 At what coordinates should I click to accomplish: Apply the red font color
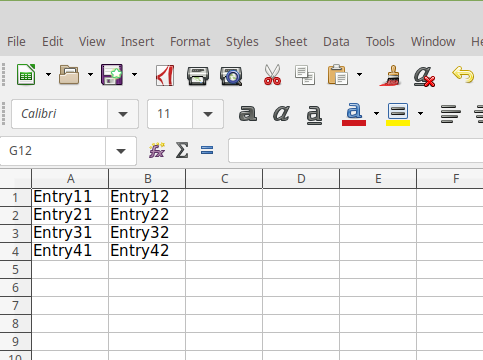354,114
